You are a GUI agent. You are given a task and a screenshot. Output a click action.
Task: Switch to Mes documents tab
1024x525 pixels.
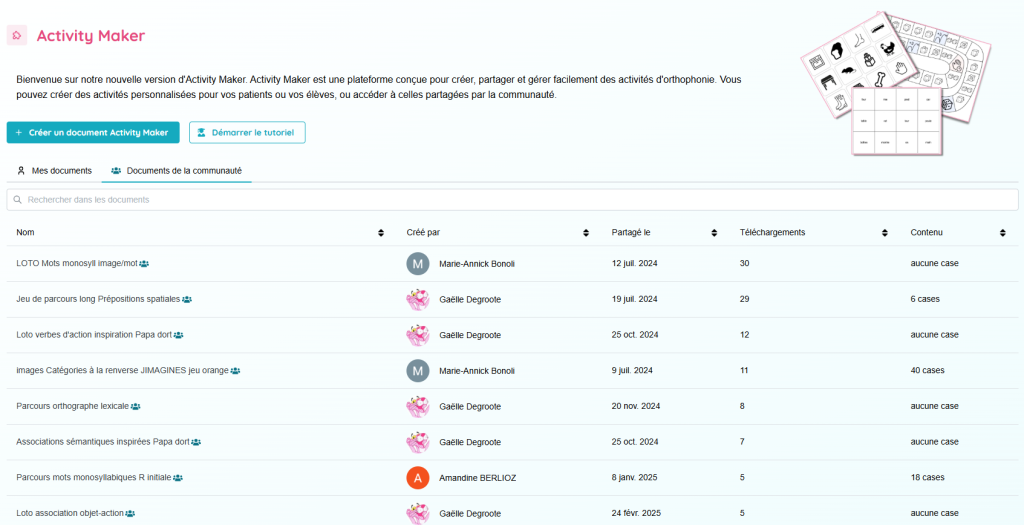tap(54, 171)
